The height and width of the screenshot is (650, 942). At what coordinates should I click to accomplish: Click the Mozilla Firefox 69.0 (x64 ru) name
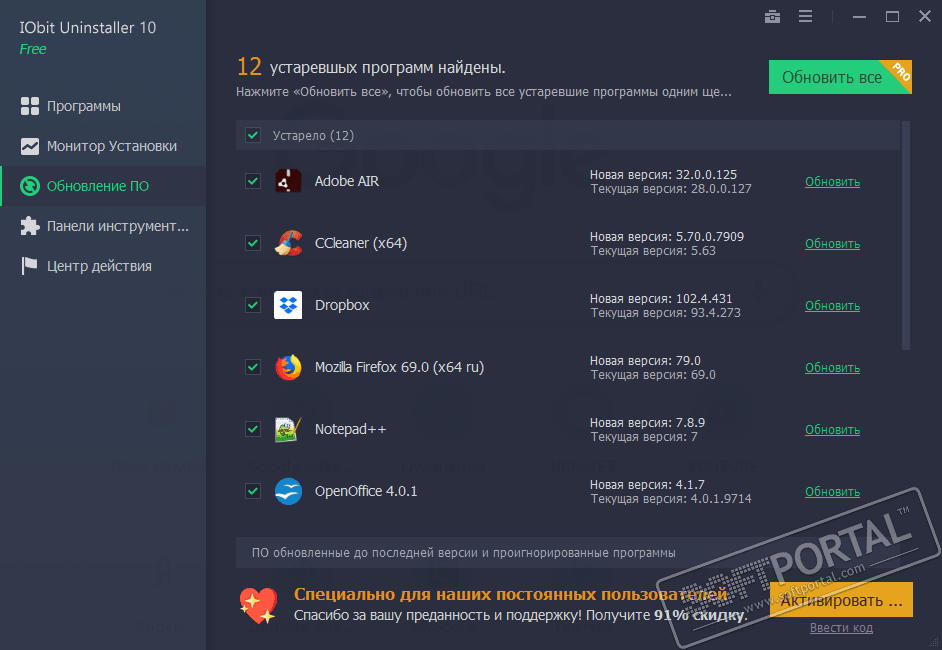399,367
